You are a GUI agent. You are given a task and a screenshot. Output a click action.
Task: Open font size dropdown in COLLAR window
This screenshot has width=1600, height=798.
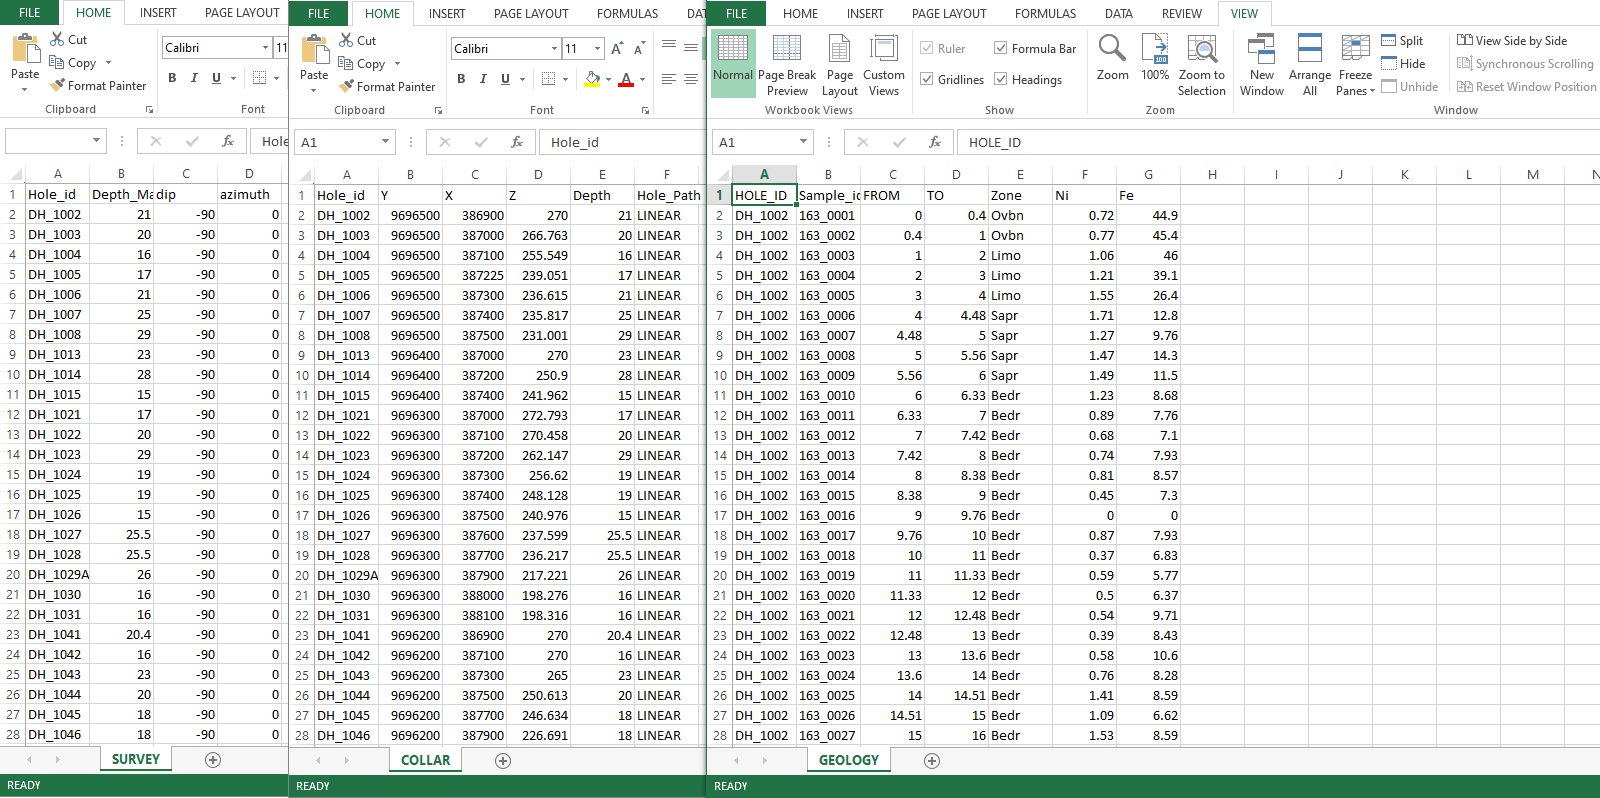point(598,48)
